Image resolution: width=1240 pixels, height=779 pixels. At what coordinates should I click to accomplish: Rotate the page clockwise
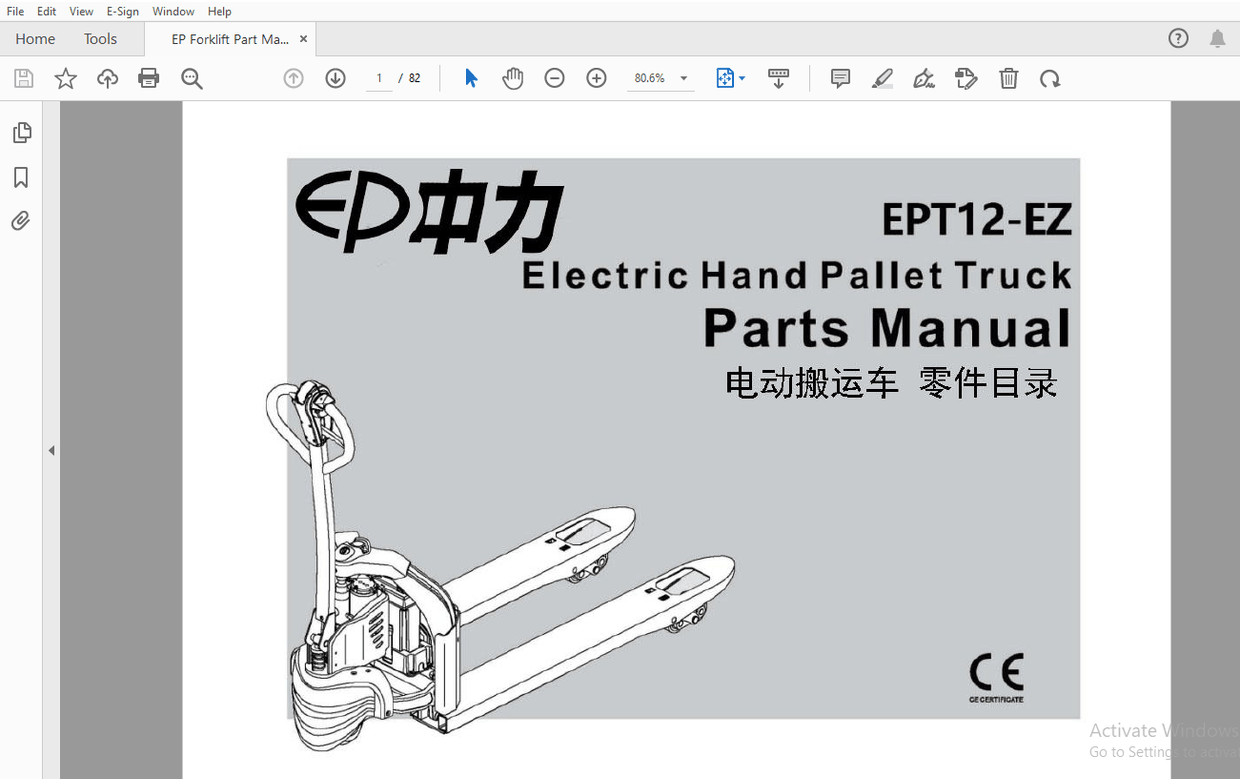click(x=1050, y=78)
